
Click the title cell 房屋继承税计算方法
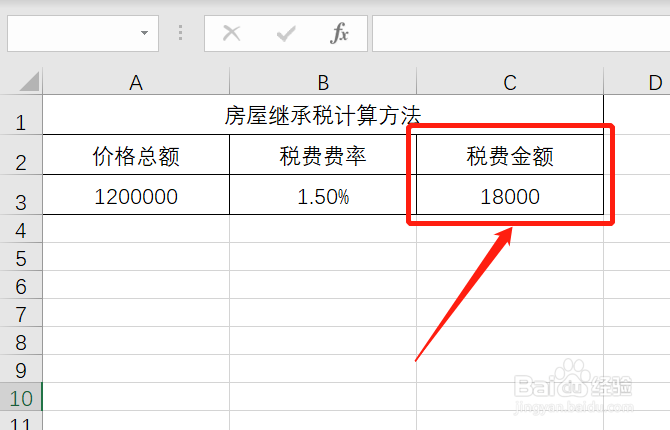[323, 115]
